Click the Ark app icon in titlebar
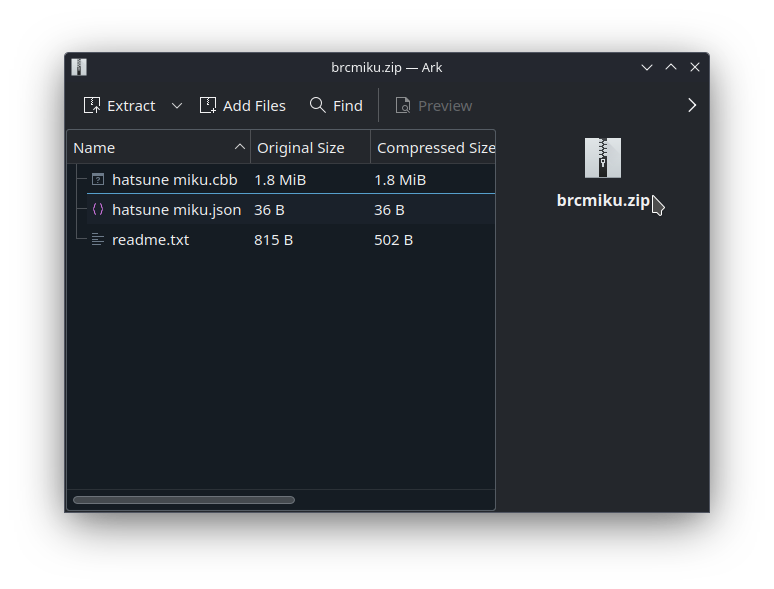Viewport: 774px width, 589px height. click(79, 67)
